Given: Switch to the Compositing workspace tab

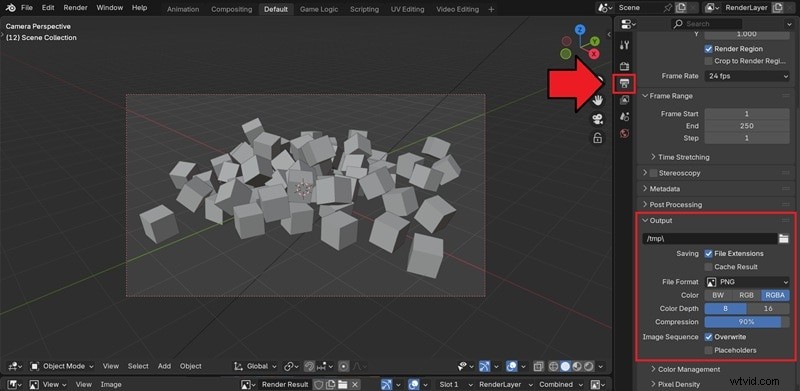Looking at the screenshot, I should pos(232,9).
